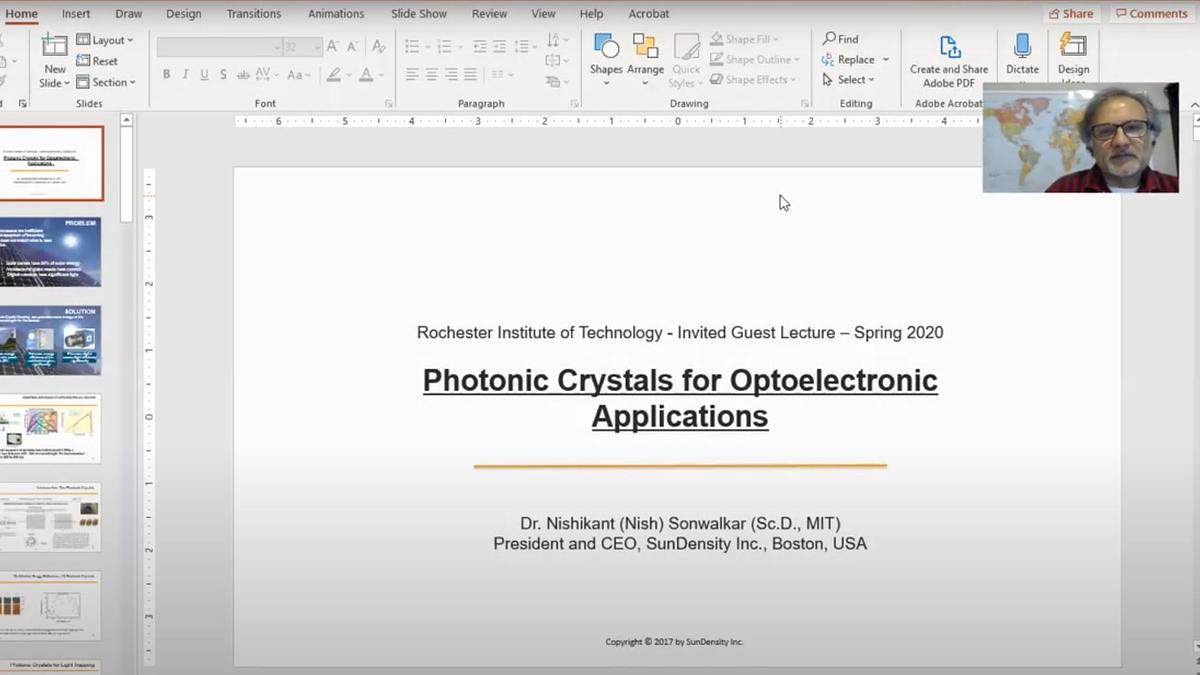This screenshot has width=1200, height=675.
Task: Align text left
Action: coord(412,75)
